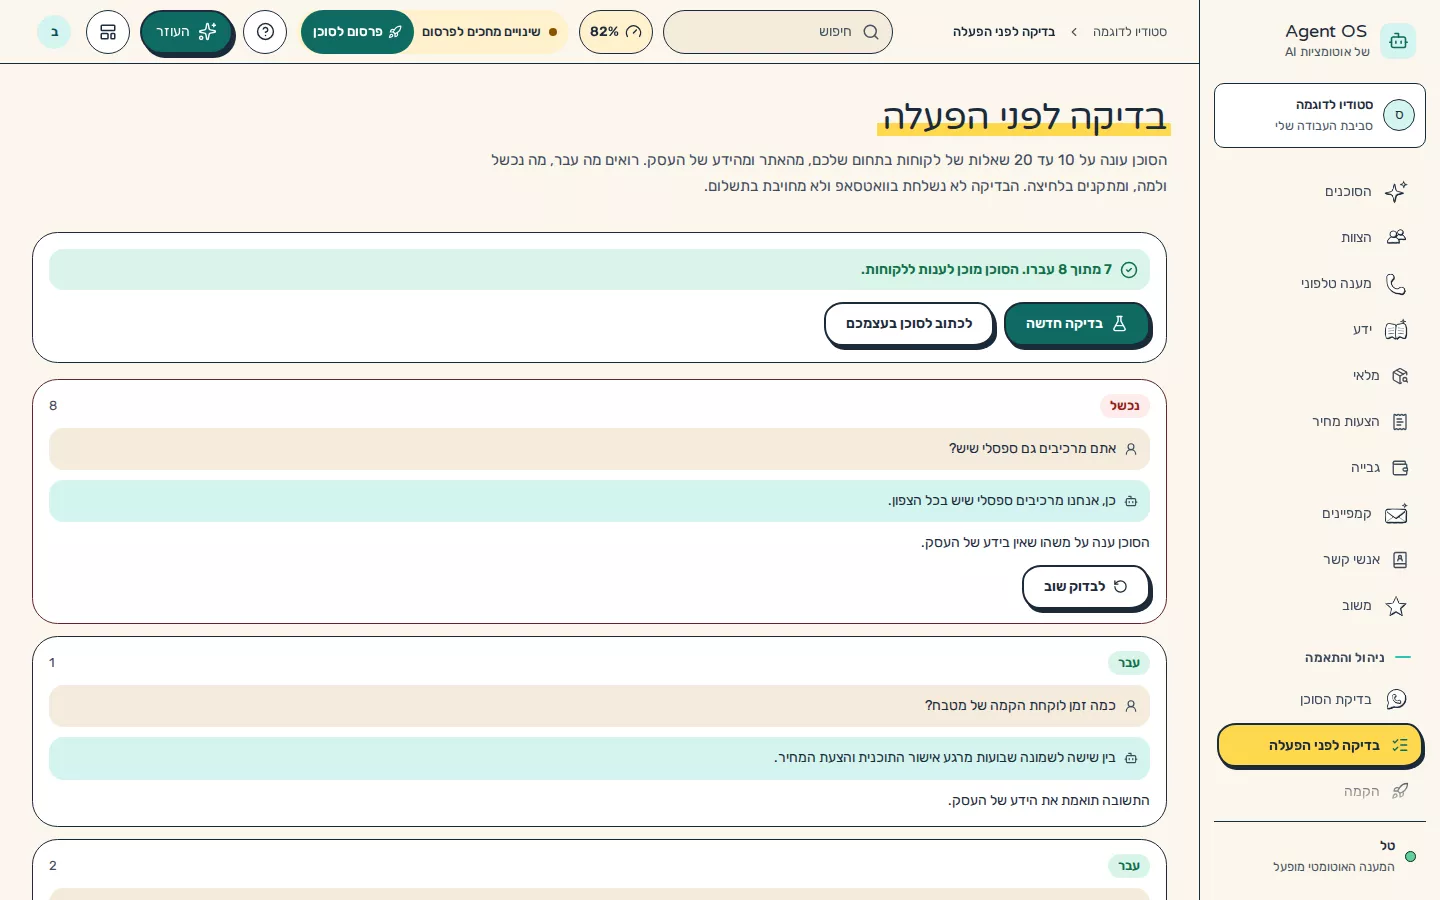
Task: Click note התשובה תואמת את הידע של העסק
Action: click(1049, 801)
